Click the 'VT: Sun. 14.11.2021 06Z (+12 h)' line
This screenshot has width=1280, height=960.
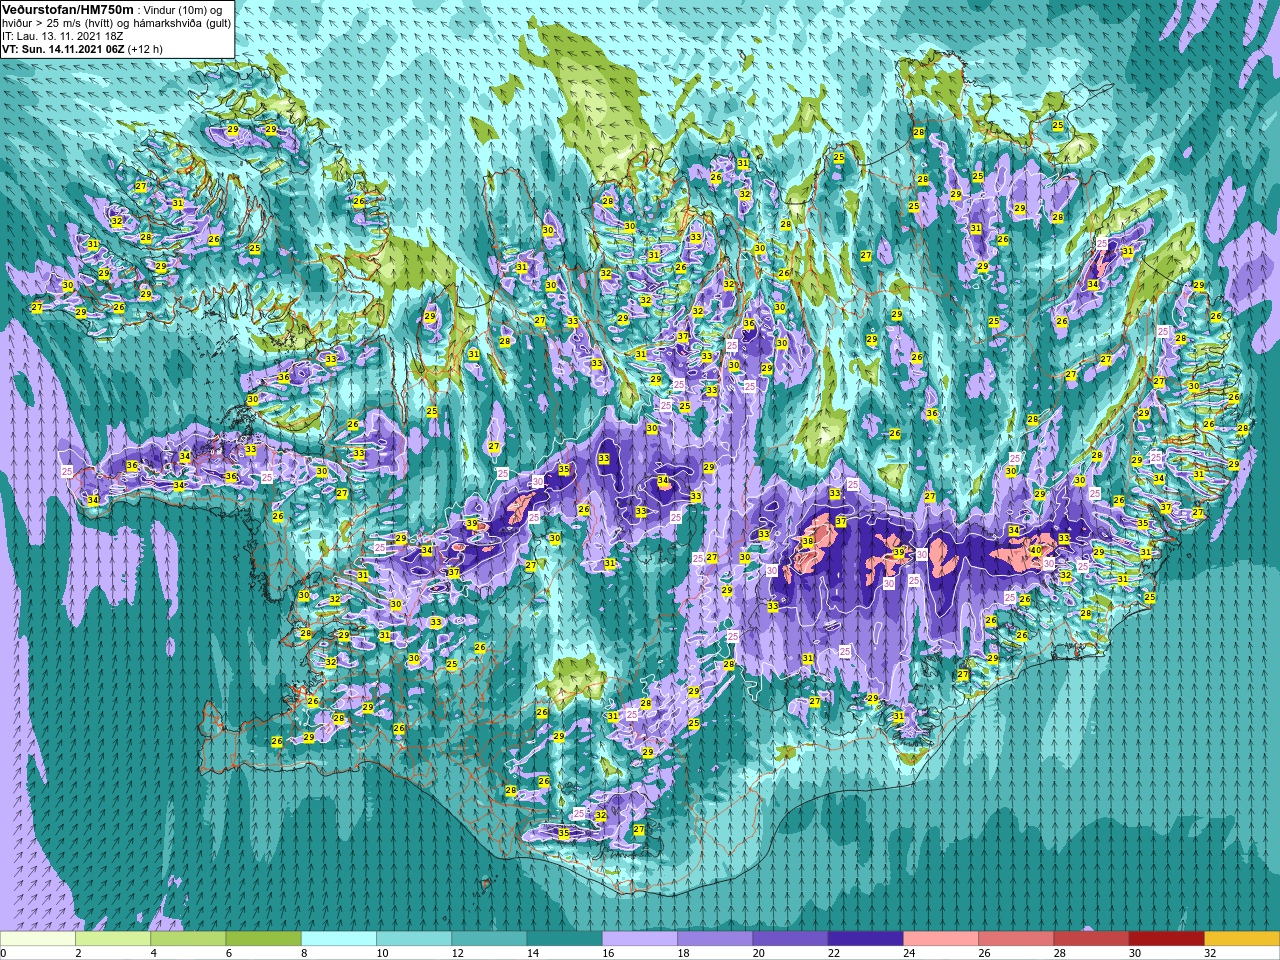point(82,48)
